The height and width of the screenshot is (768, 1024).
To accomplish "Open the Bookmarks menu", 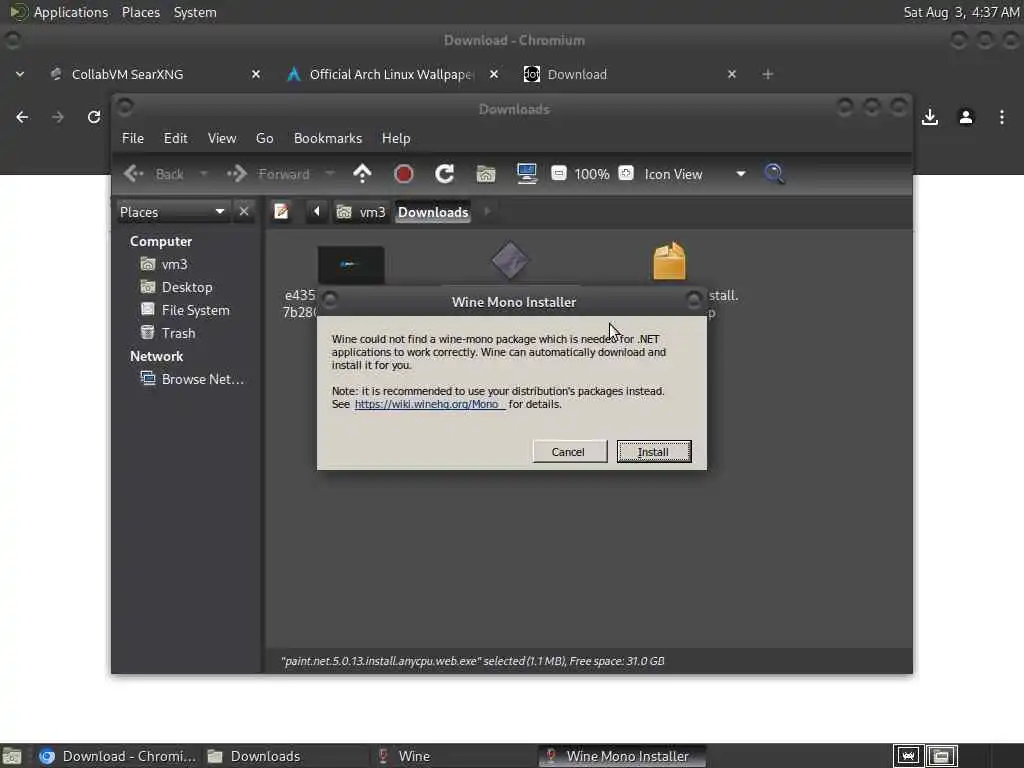I will 328,138.
